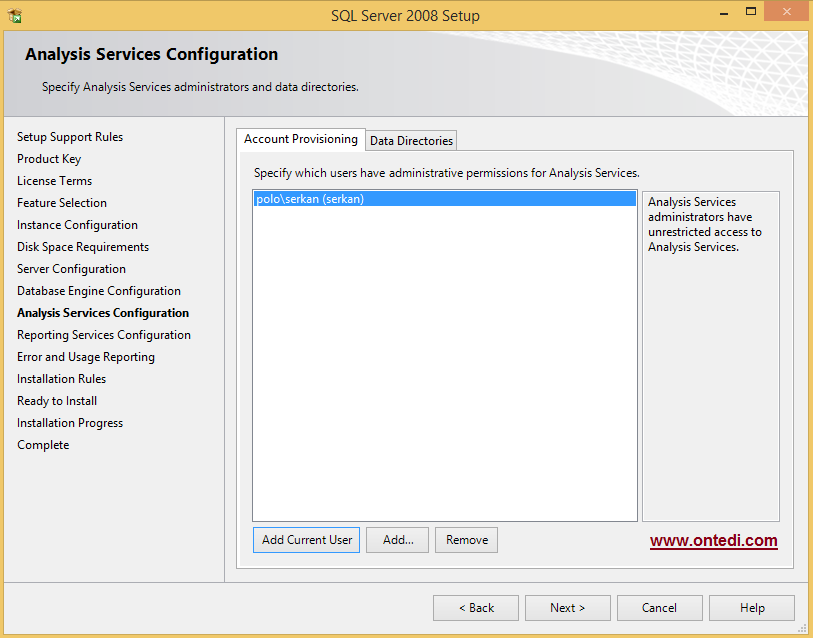
Task: Click the bold Analysis Services Configuration step
Action: [x=103, y=313]
